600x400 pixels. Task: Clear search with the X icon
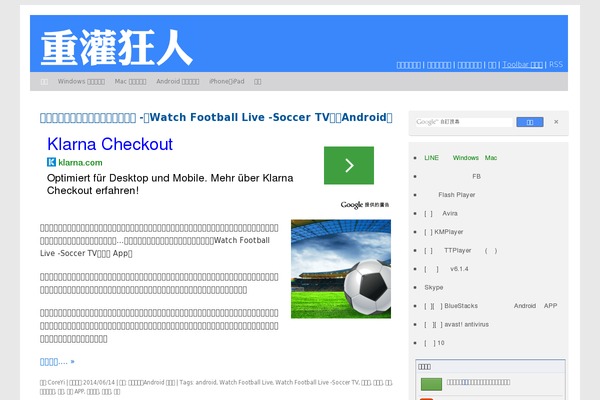pos(556,122)
